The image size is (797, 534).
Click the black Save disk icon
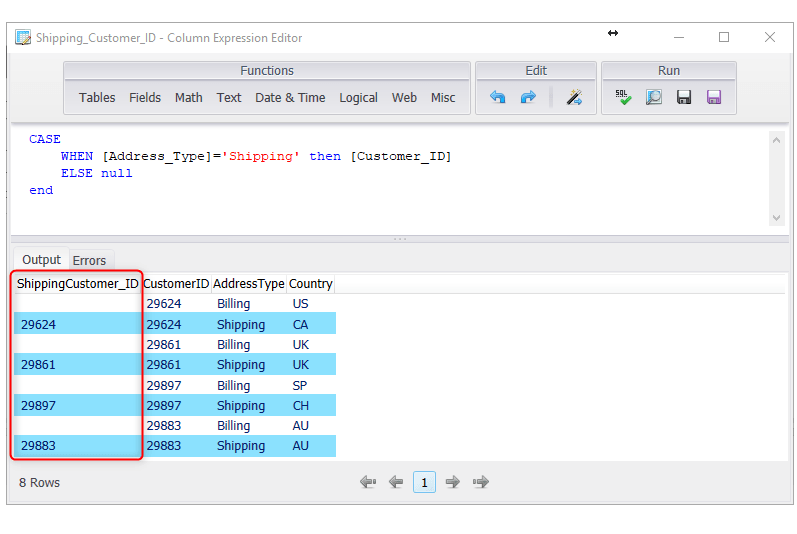(684, 97)
